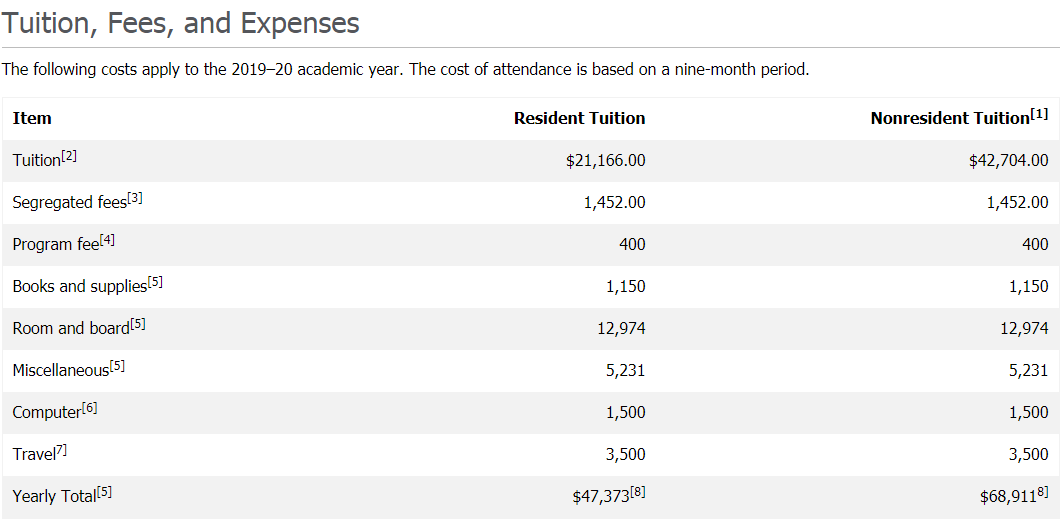
Task: Click the $42,704.00 nonresident tuition amount
Action: click(1008, 160)
